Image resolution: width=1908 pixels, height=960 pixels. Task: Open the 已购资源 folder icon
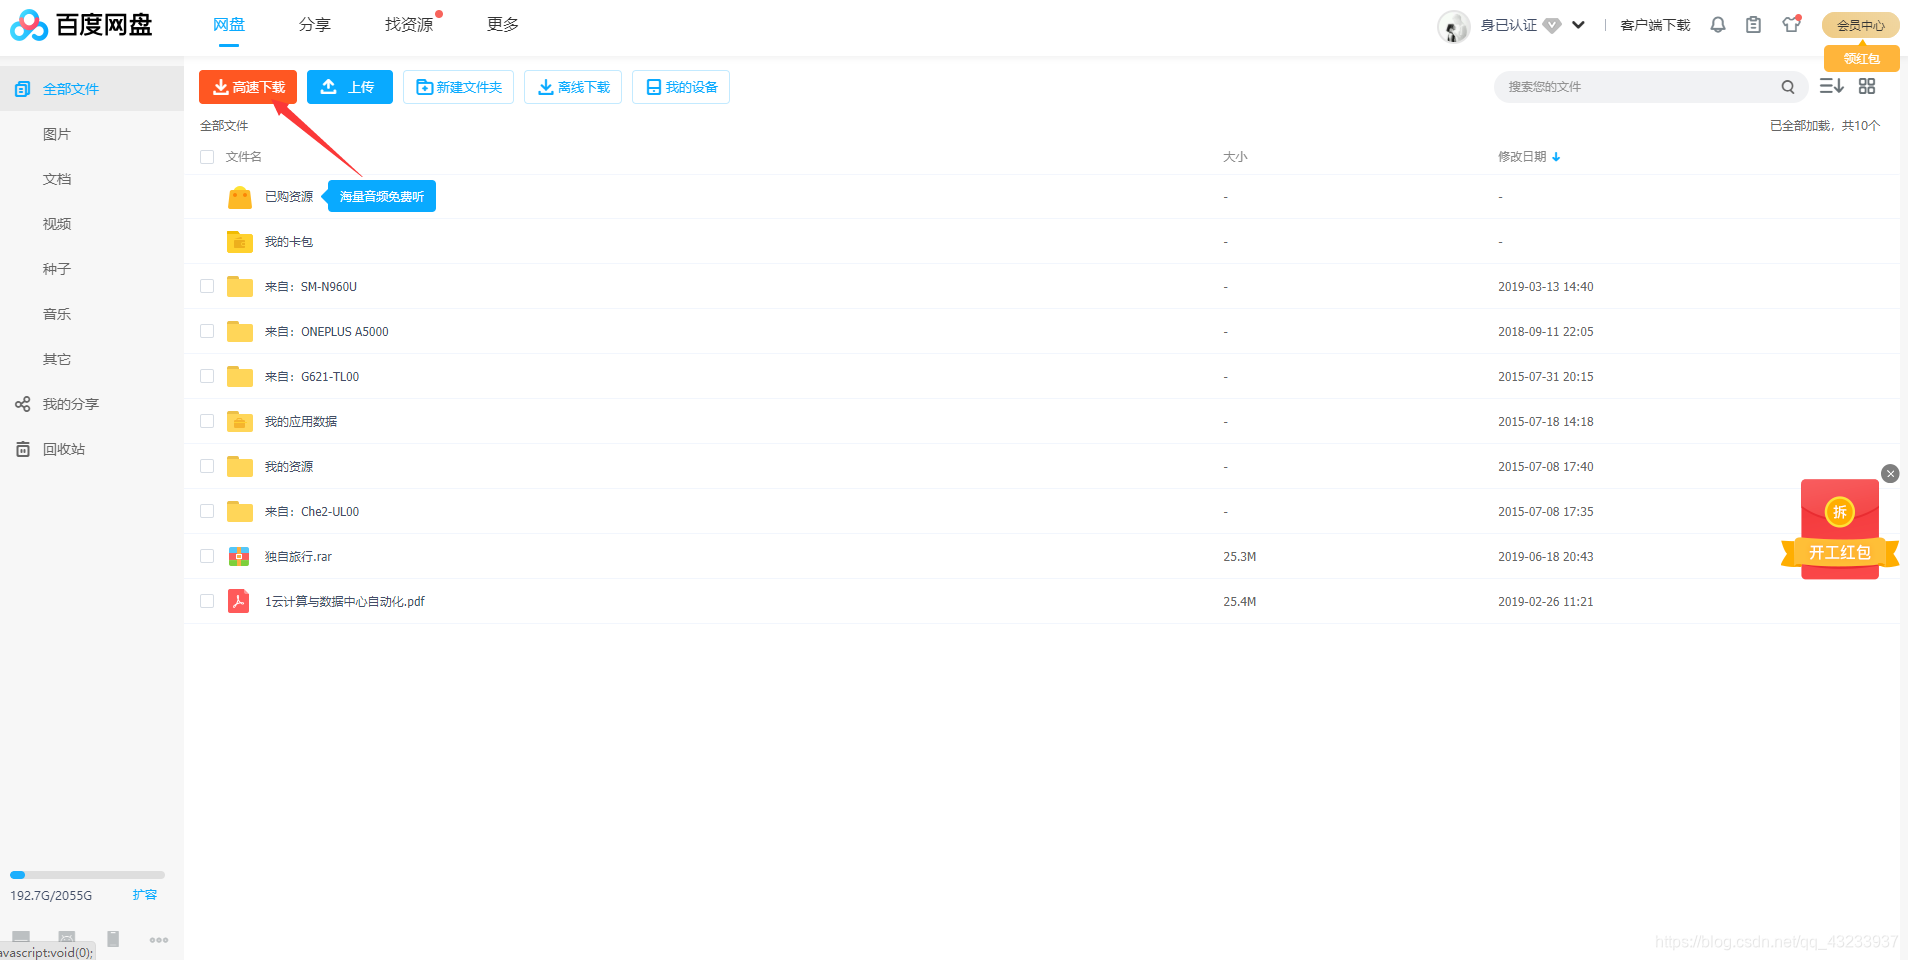[x=239, y=197]
